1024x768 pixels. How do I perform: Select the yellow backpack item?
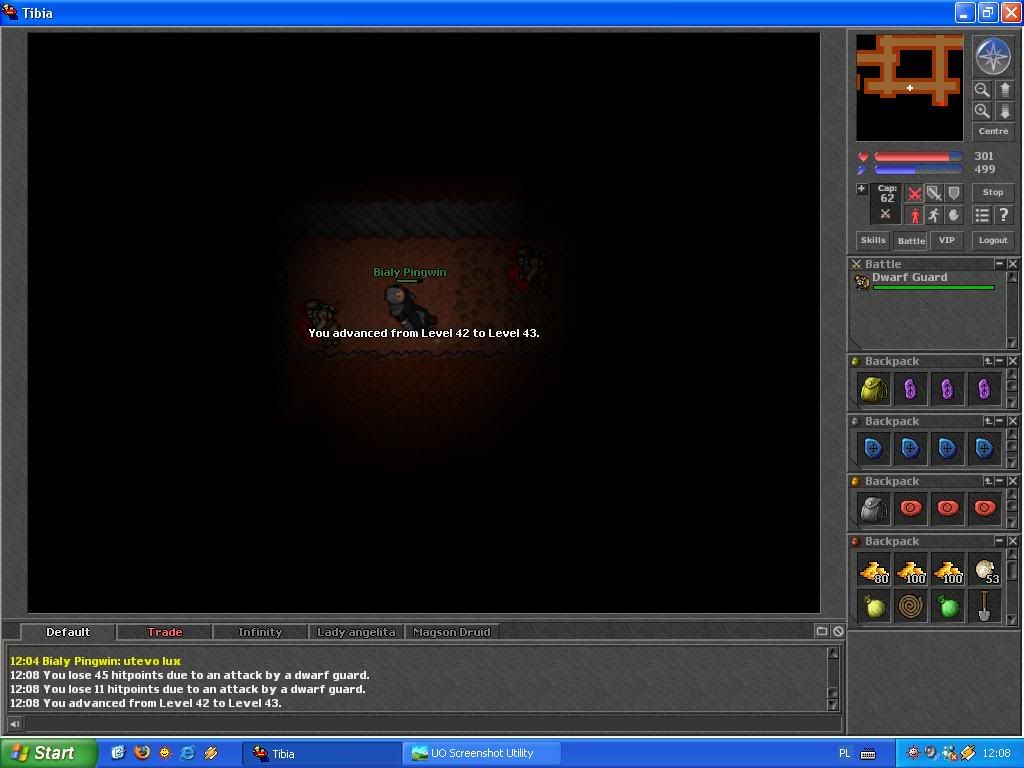point(873,390)
